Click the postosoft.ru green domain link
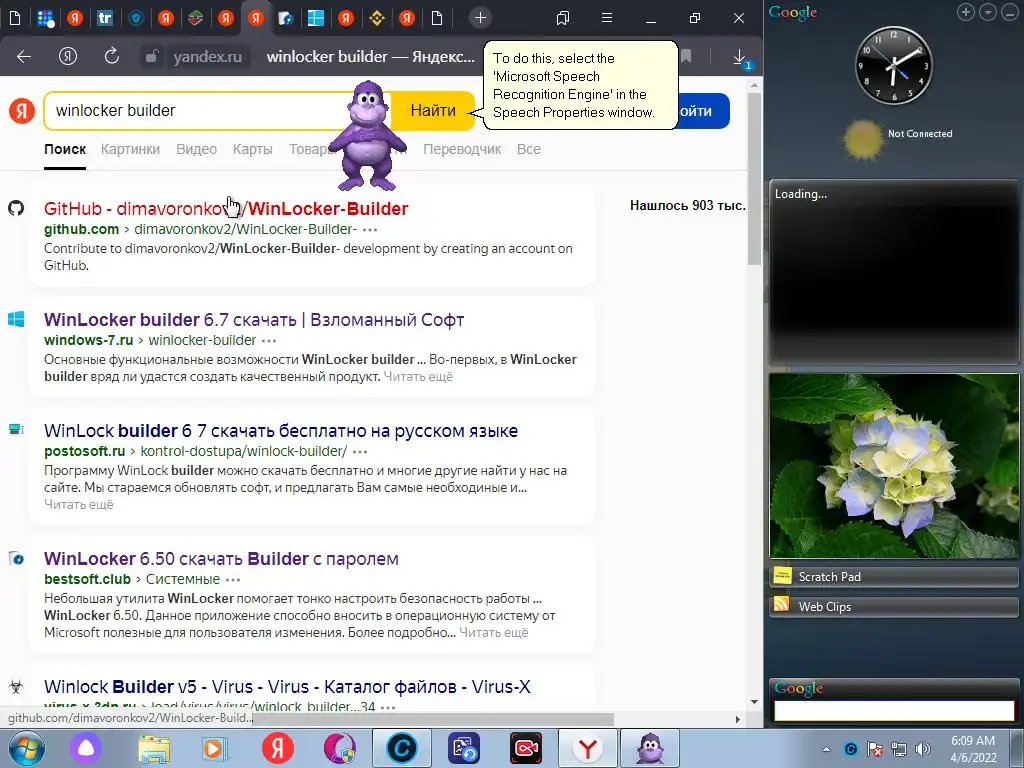The width and height of the screenshot is (1024, 768). [84, 451]
